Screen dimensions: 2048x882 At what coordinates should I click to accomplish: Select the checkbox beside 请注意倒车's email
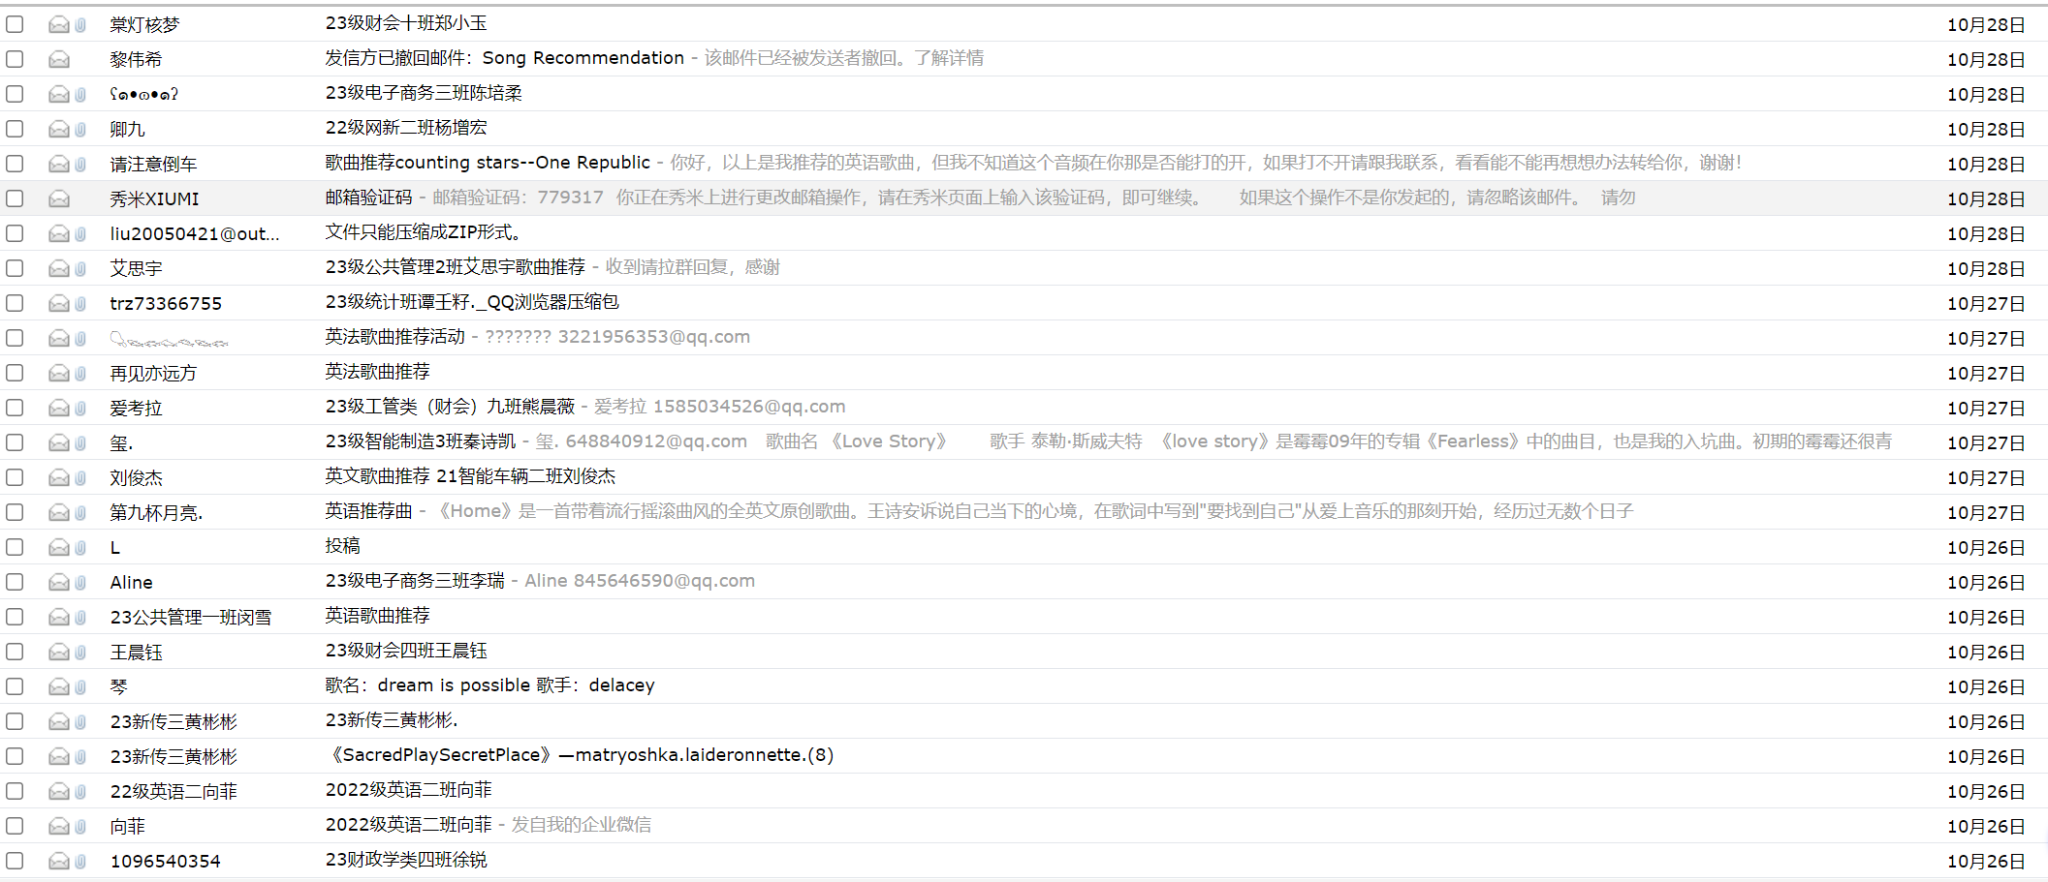(x=15, y=164)
